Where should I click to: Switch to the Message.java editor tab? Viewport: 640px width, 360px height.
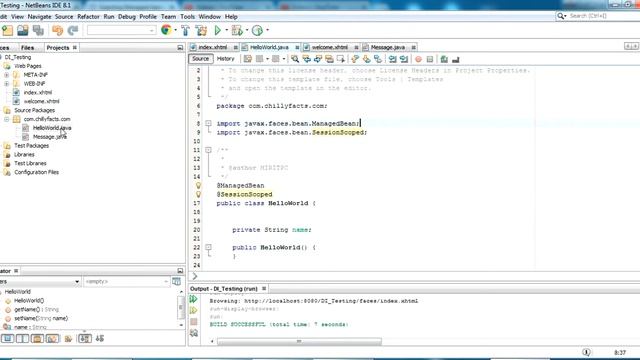click(x=388, y=47)
